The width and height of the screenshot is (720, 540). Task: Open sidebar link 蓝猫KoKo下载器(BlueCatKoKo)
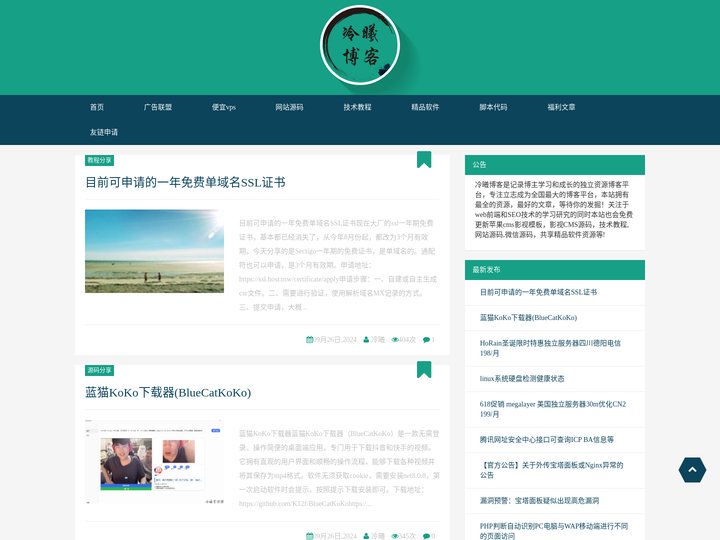click(x=528, y=317)
